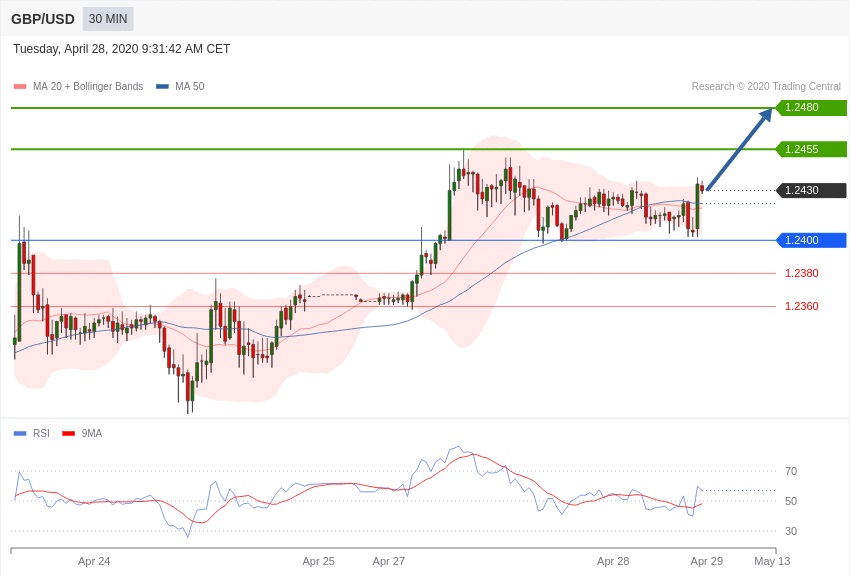Click the pink MA 20 legend swatch
Screen dimensions: 850x576
coord(20,86)
